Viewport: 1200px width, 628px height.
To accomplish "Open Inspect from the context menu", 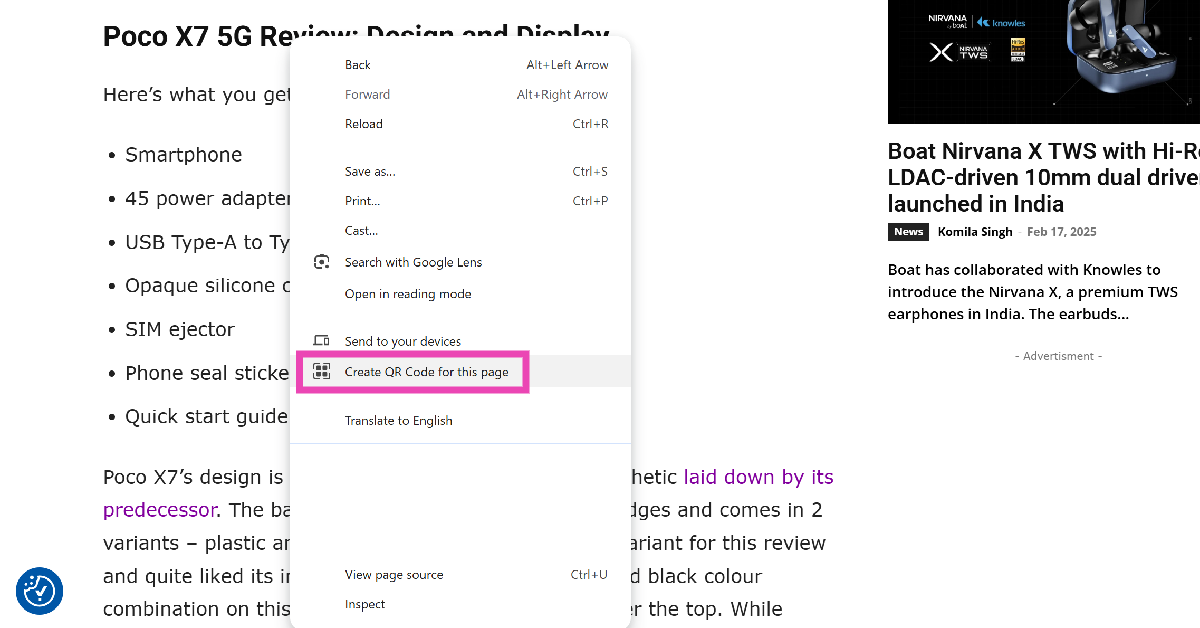I will (x=365, y=604).
